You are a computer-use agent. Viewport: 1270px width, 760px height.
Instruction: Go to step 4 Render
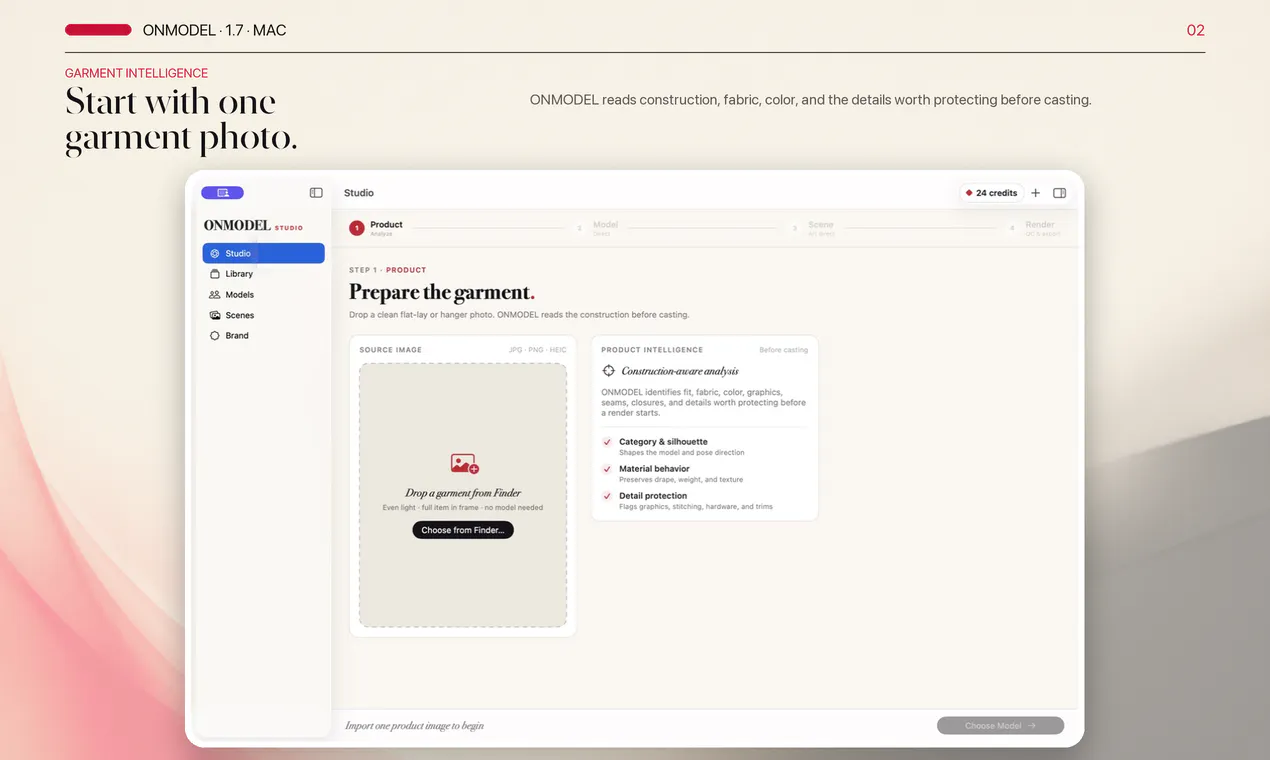1035,228
